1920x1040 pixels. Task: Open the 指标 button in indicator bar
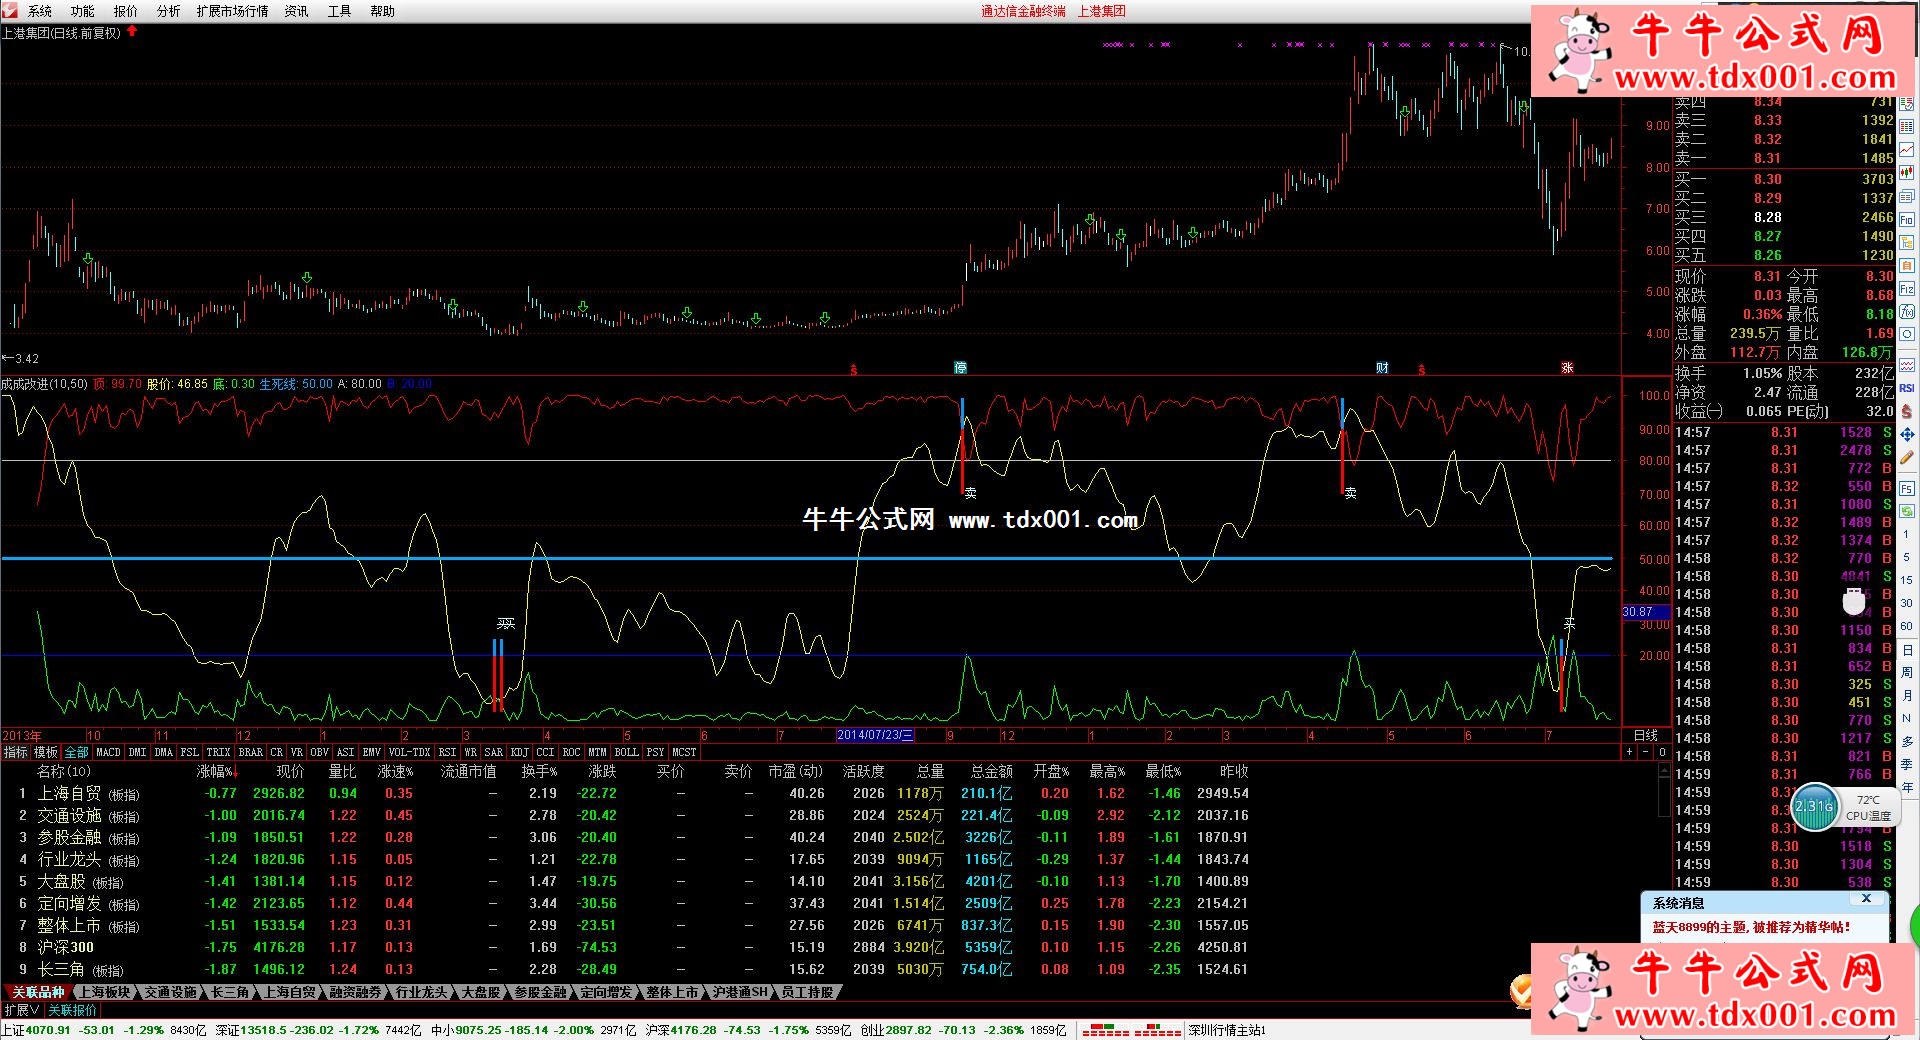pos(16,752)
